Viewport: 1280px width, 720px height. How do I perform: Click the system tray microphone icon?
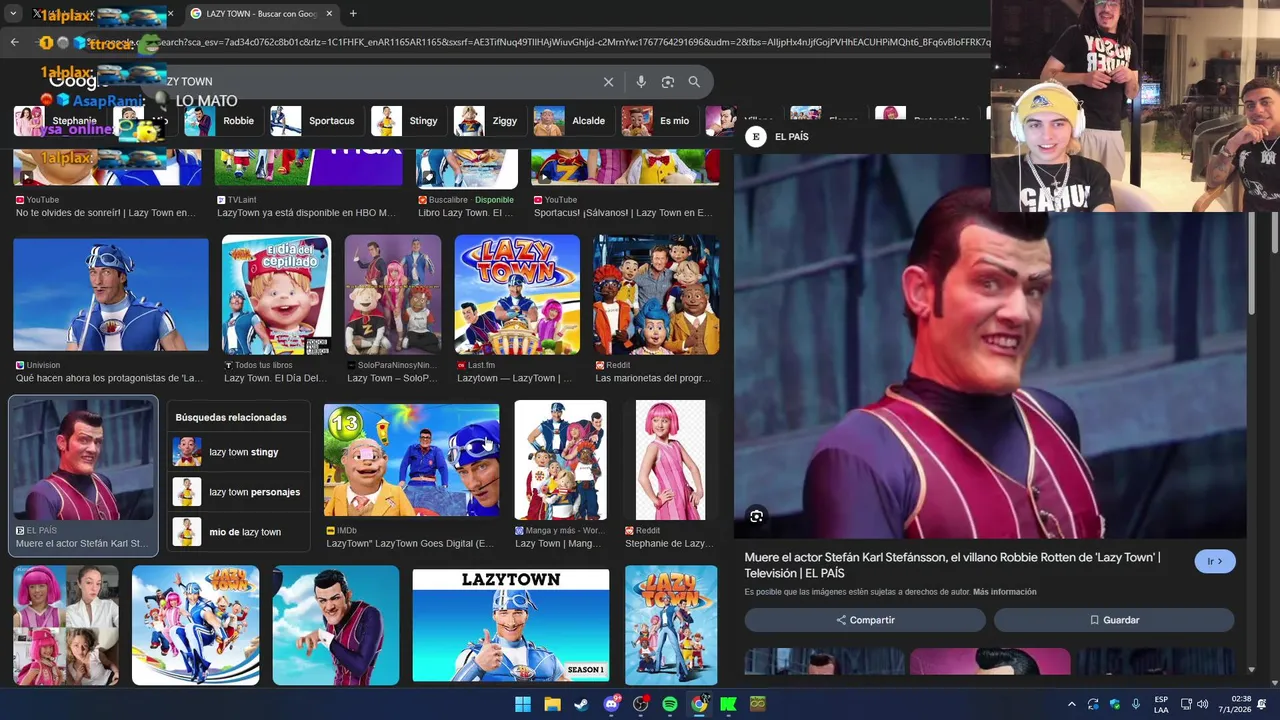(1136, 704)
